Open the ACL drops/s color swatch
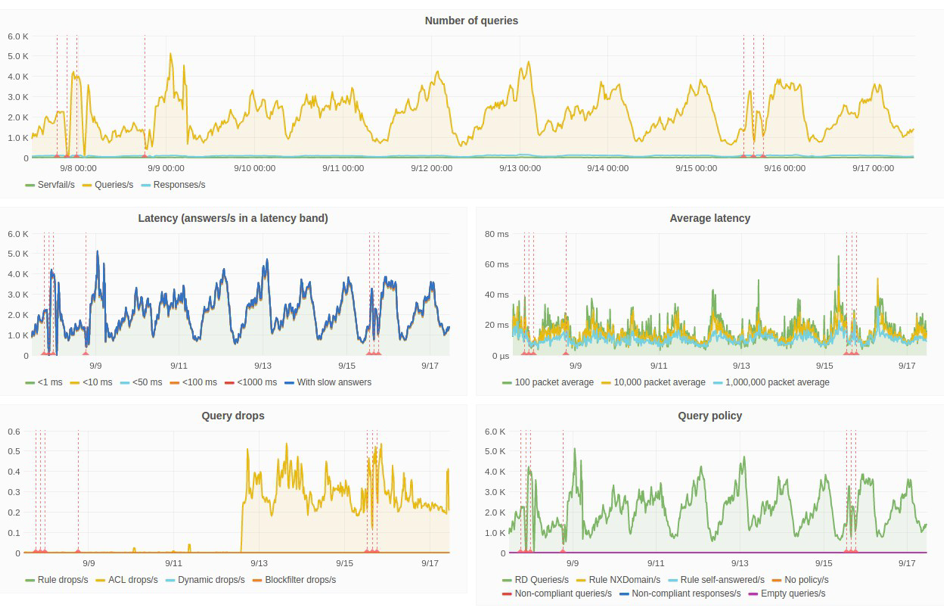Screen dimensions: 944x608 (101, 580)
